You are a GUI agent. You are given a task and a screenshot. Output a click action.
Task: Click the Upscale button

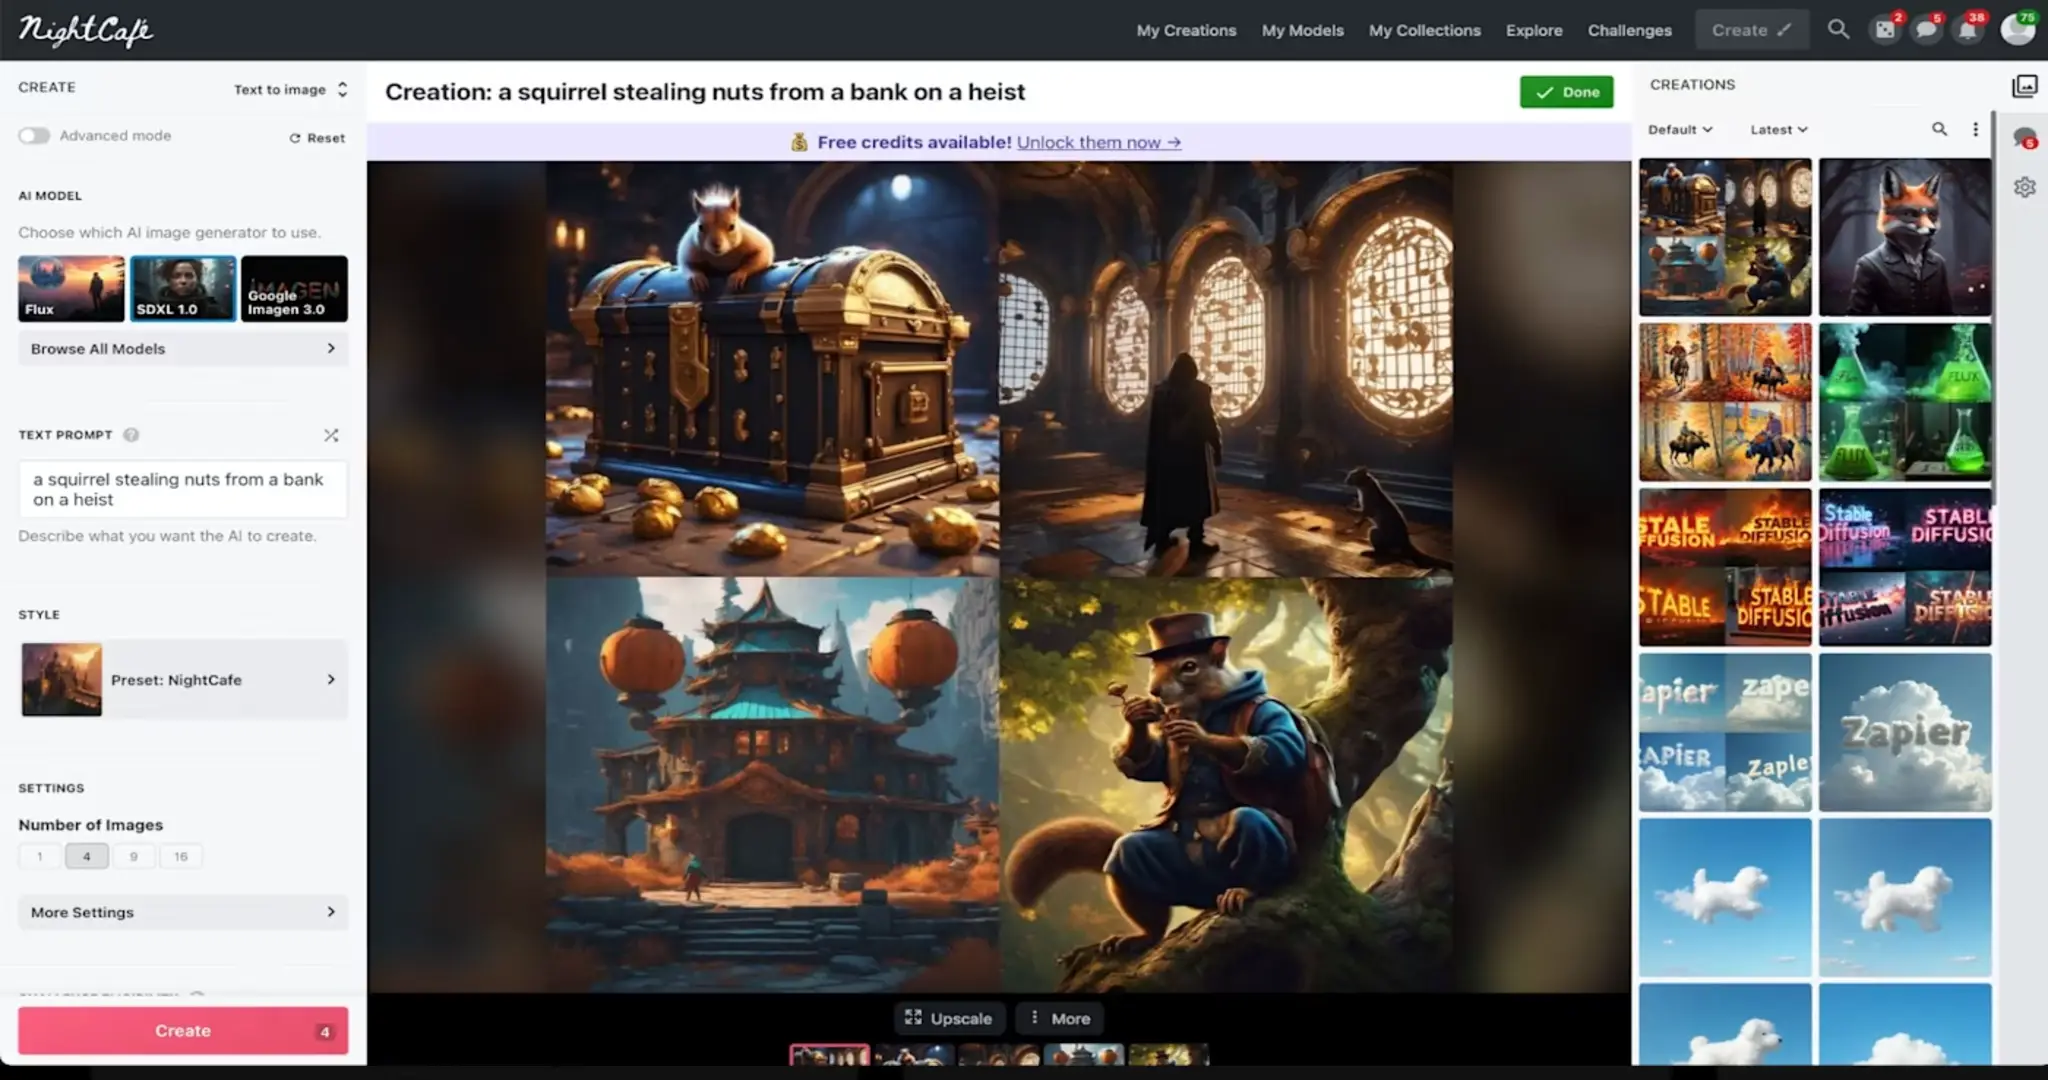pos(948,1018)
